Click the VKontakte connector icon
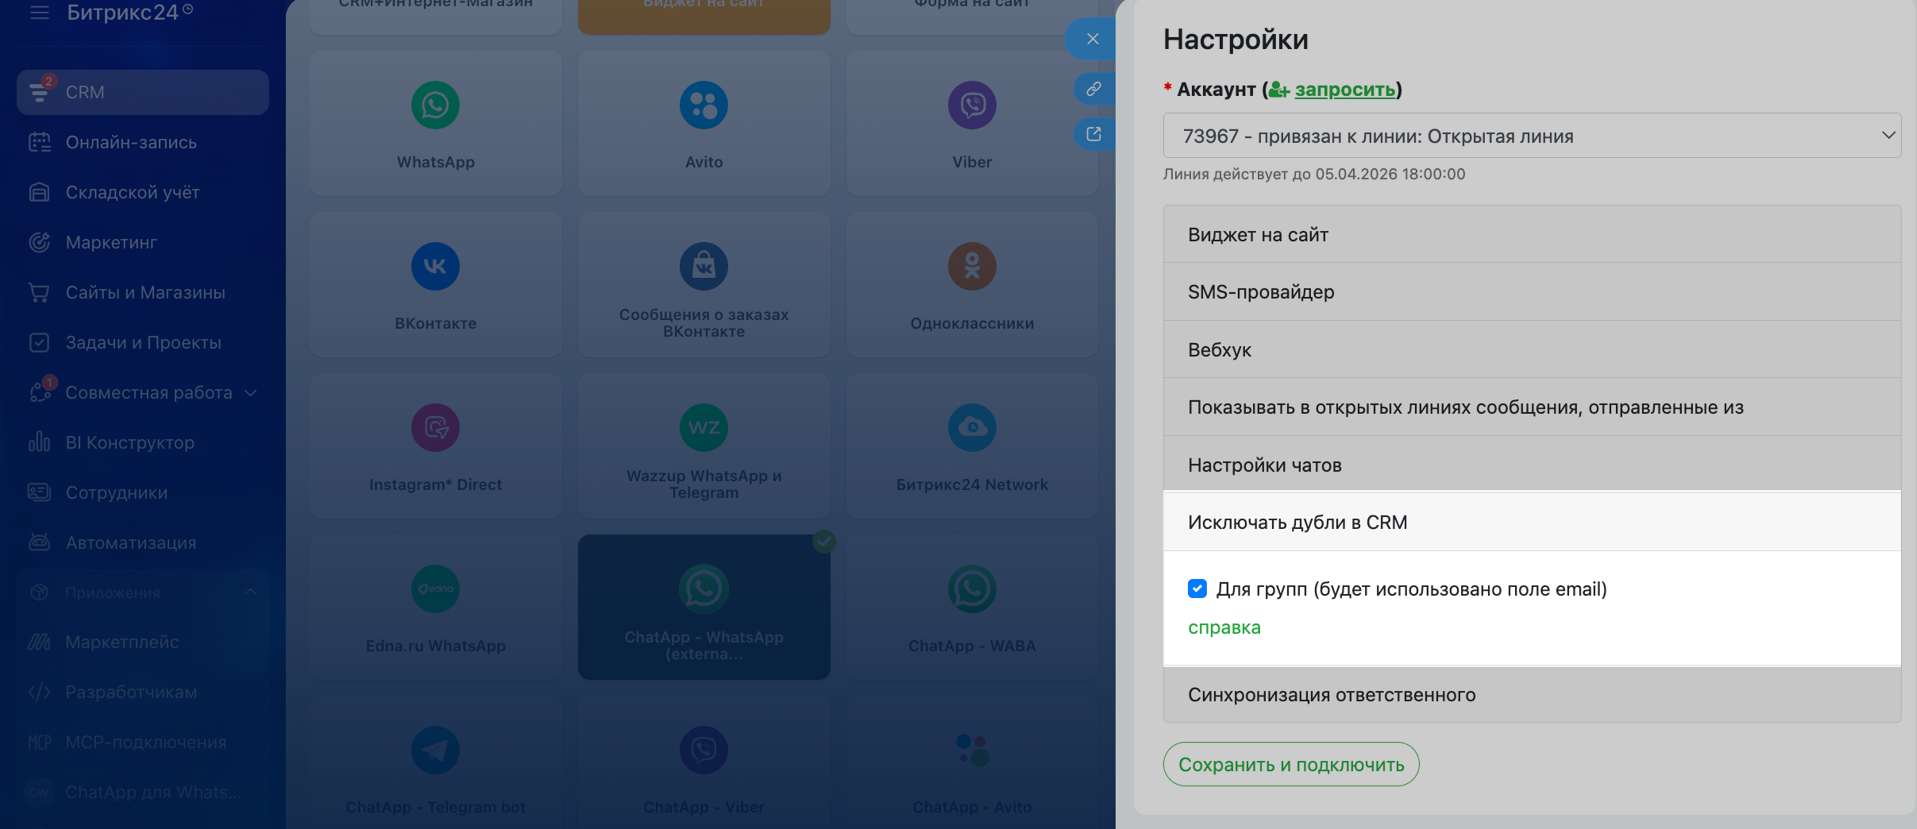1917x829 pixels. 435,267
